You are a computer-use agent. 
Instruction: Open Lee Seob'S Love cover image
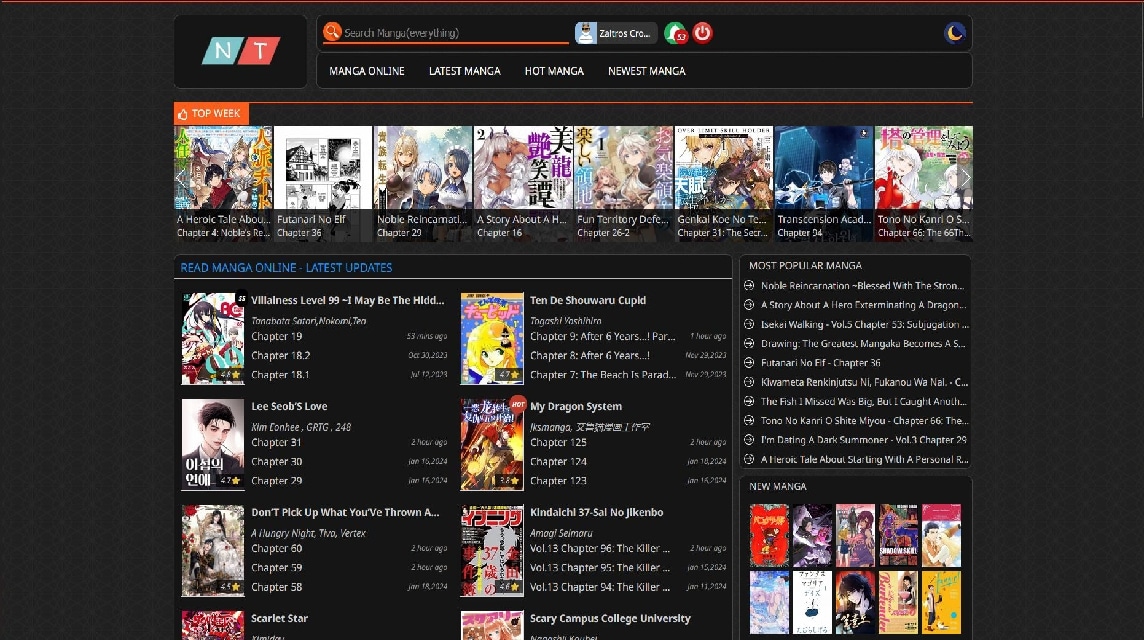[x=212, y=444]
